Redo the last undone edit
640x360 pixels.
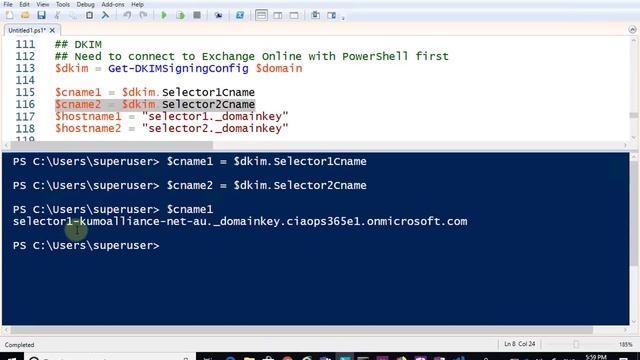pos(143,16)
